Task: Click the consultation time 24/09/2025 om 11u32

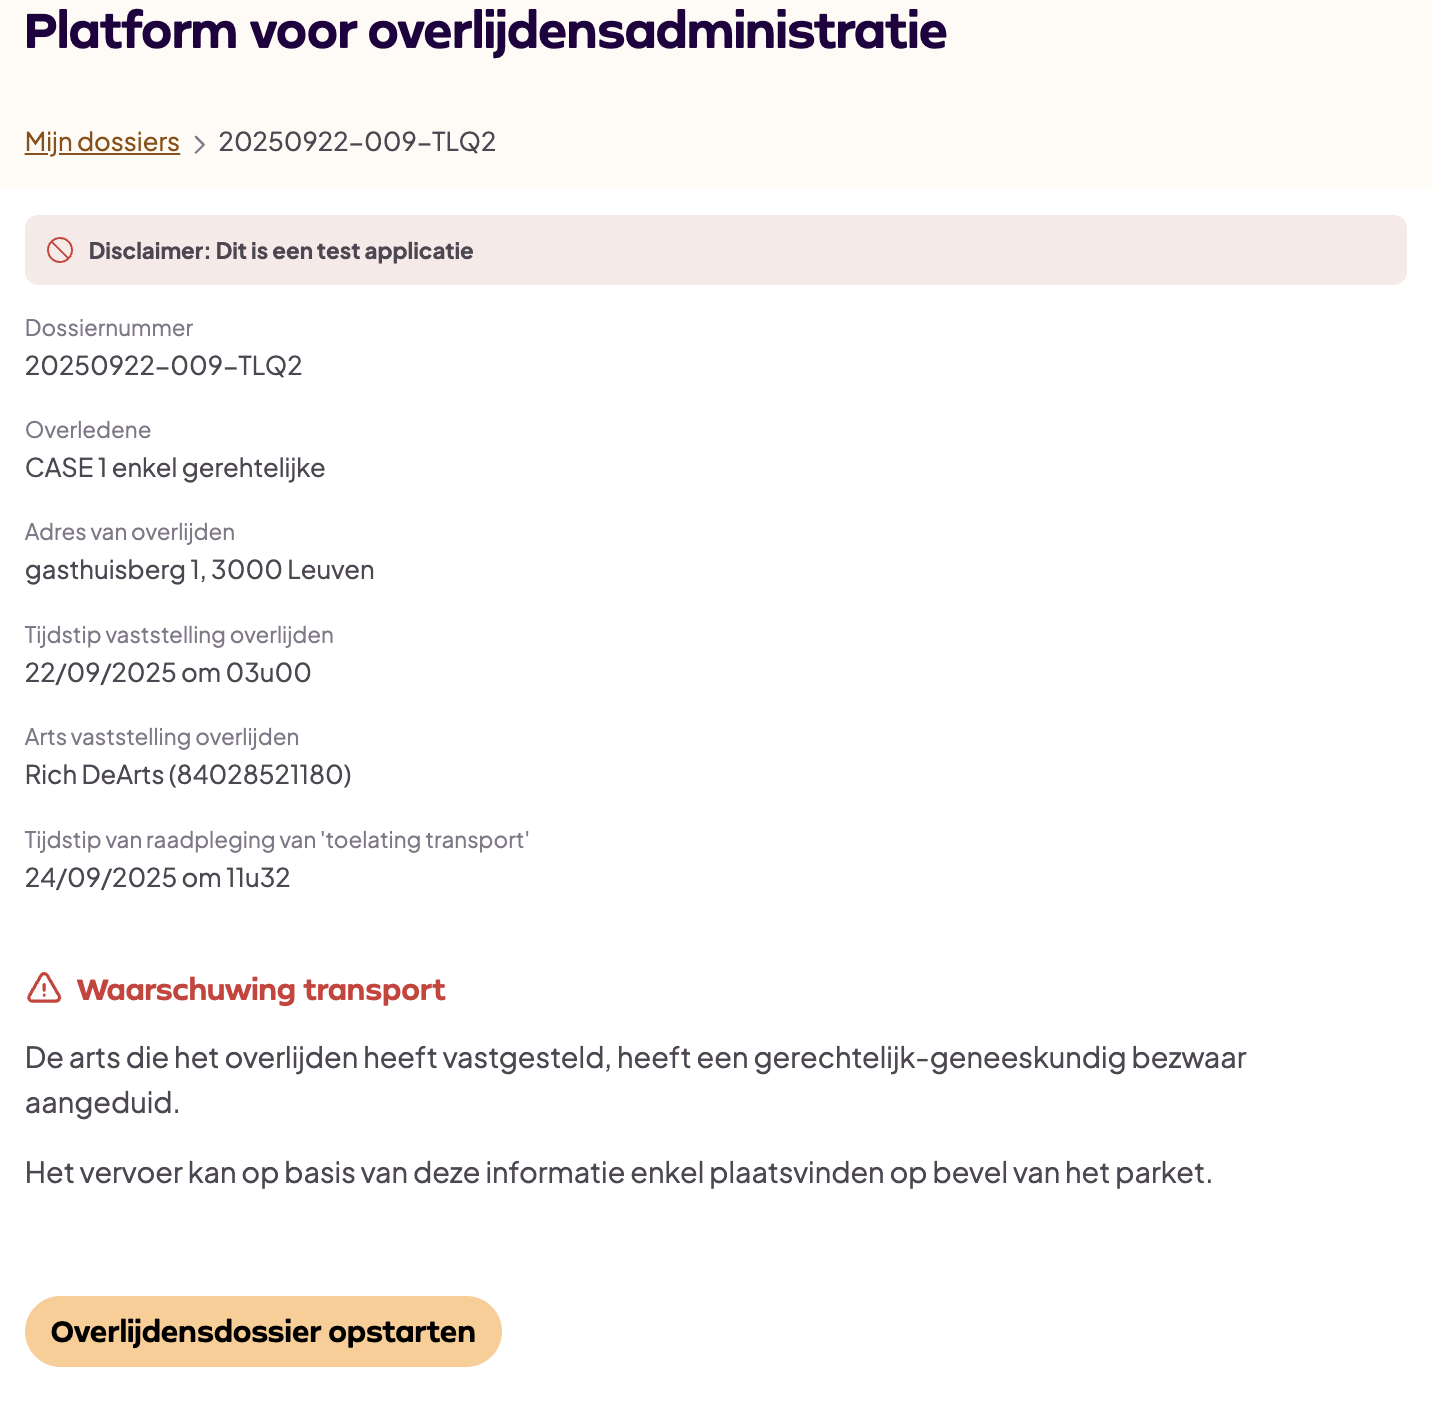Action: pyautogui.click(x=157, y=878)
